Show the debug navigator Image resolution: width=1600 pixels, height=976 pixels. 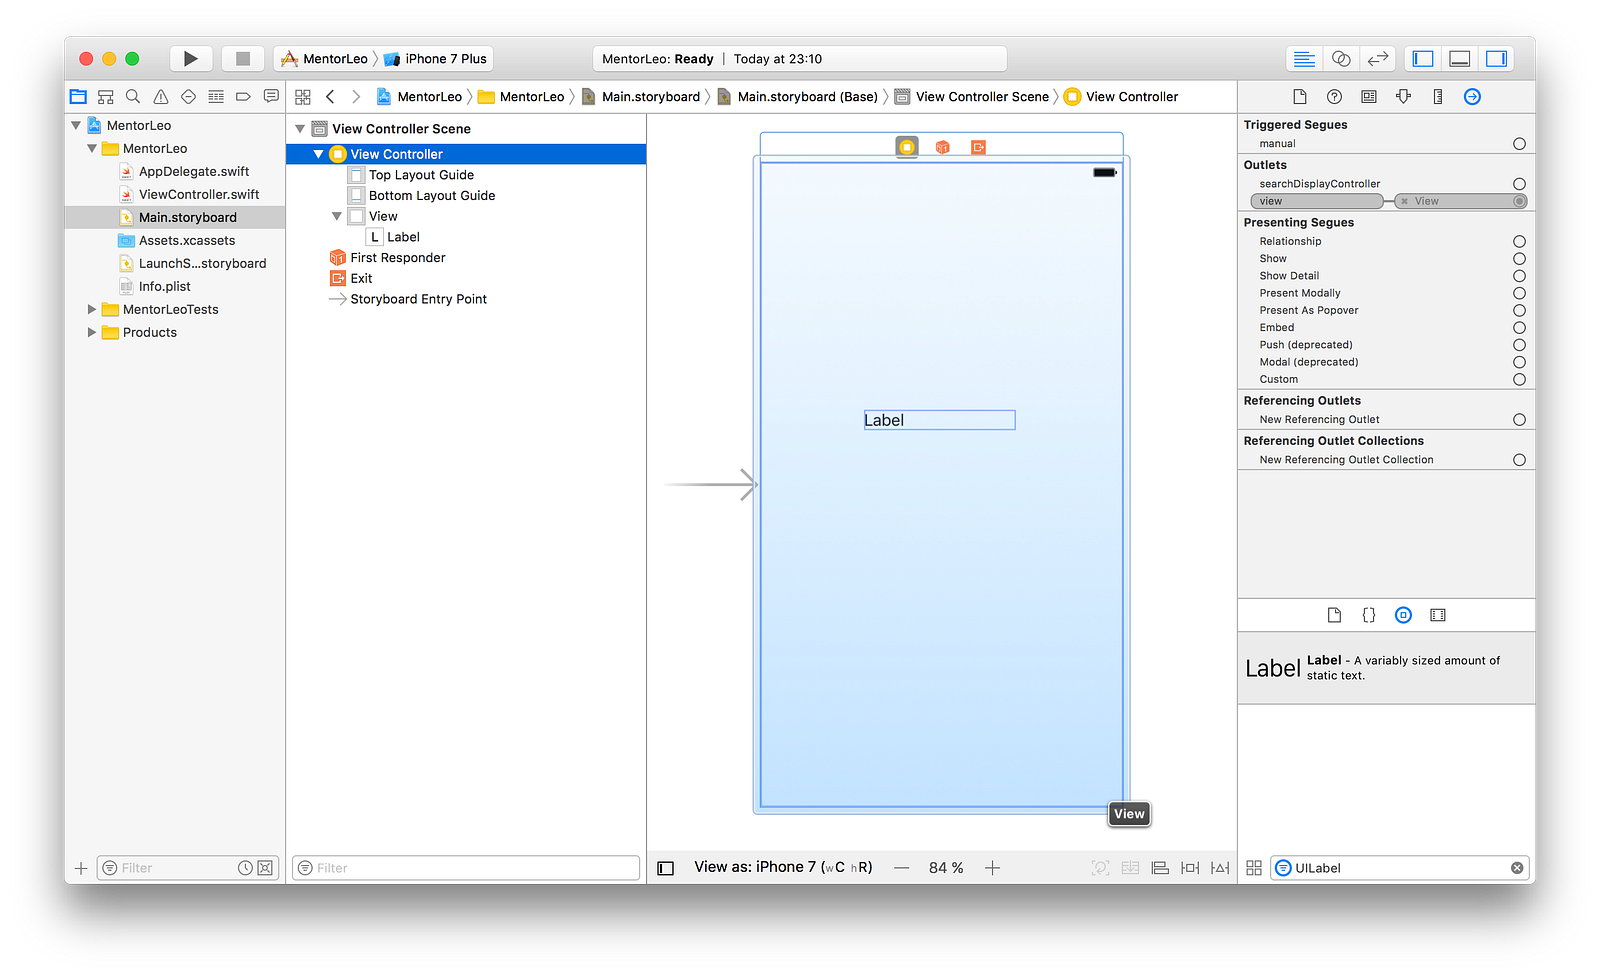pyautogui.click(x=216, y=97)
